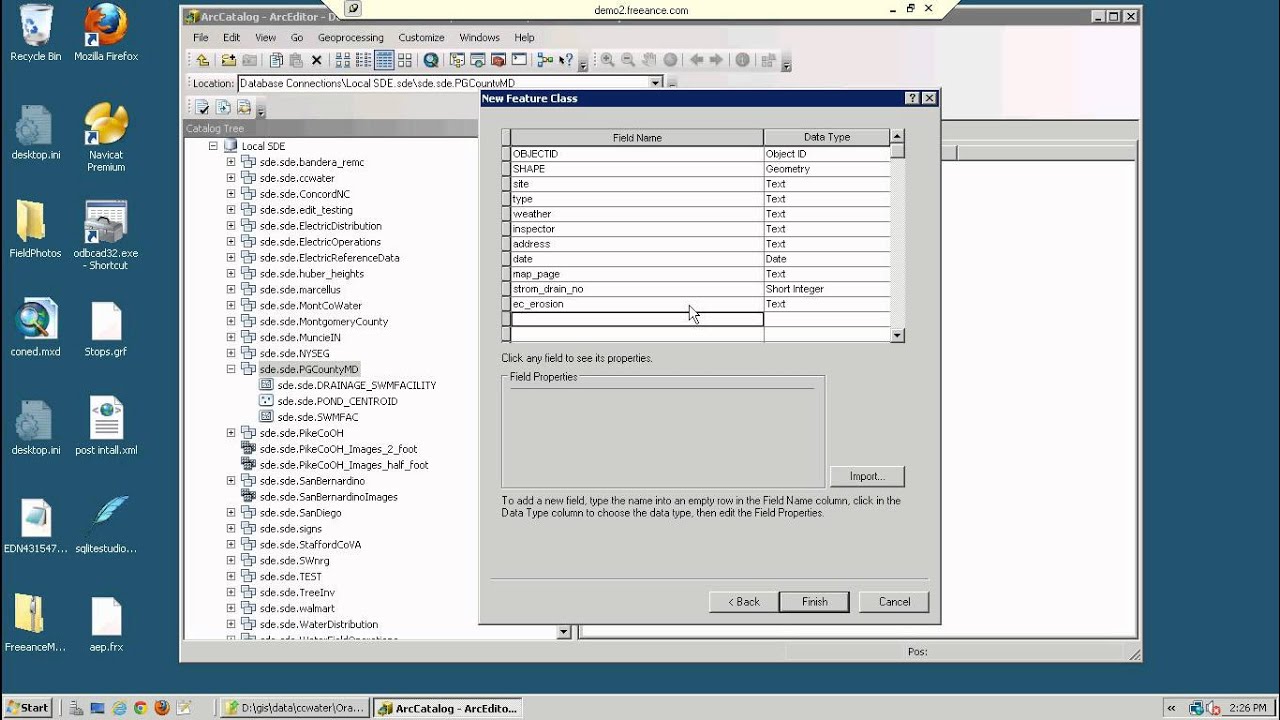Click Catalog Tree's scroll-down arrow

[563, 632]
